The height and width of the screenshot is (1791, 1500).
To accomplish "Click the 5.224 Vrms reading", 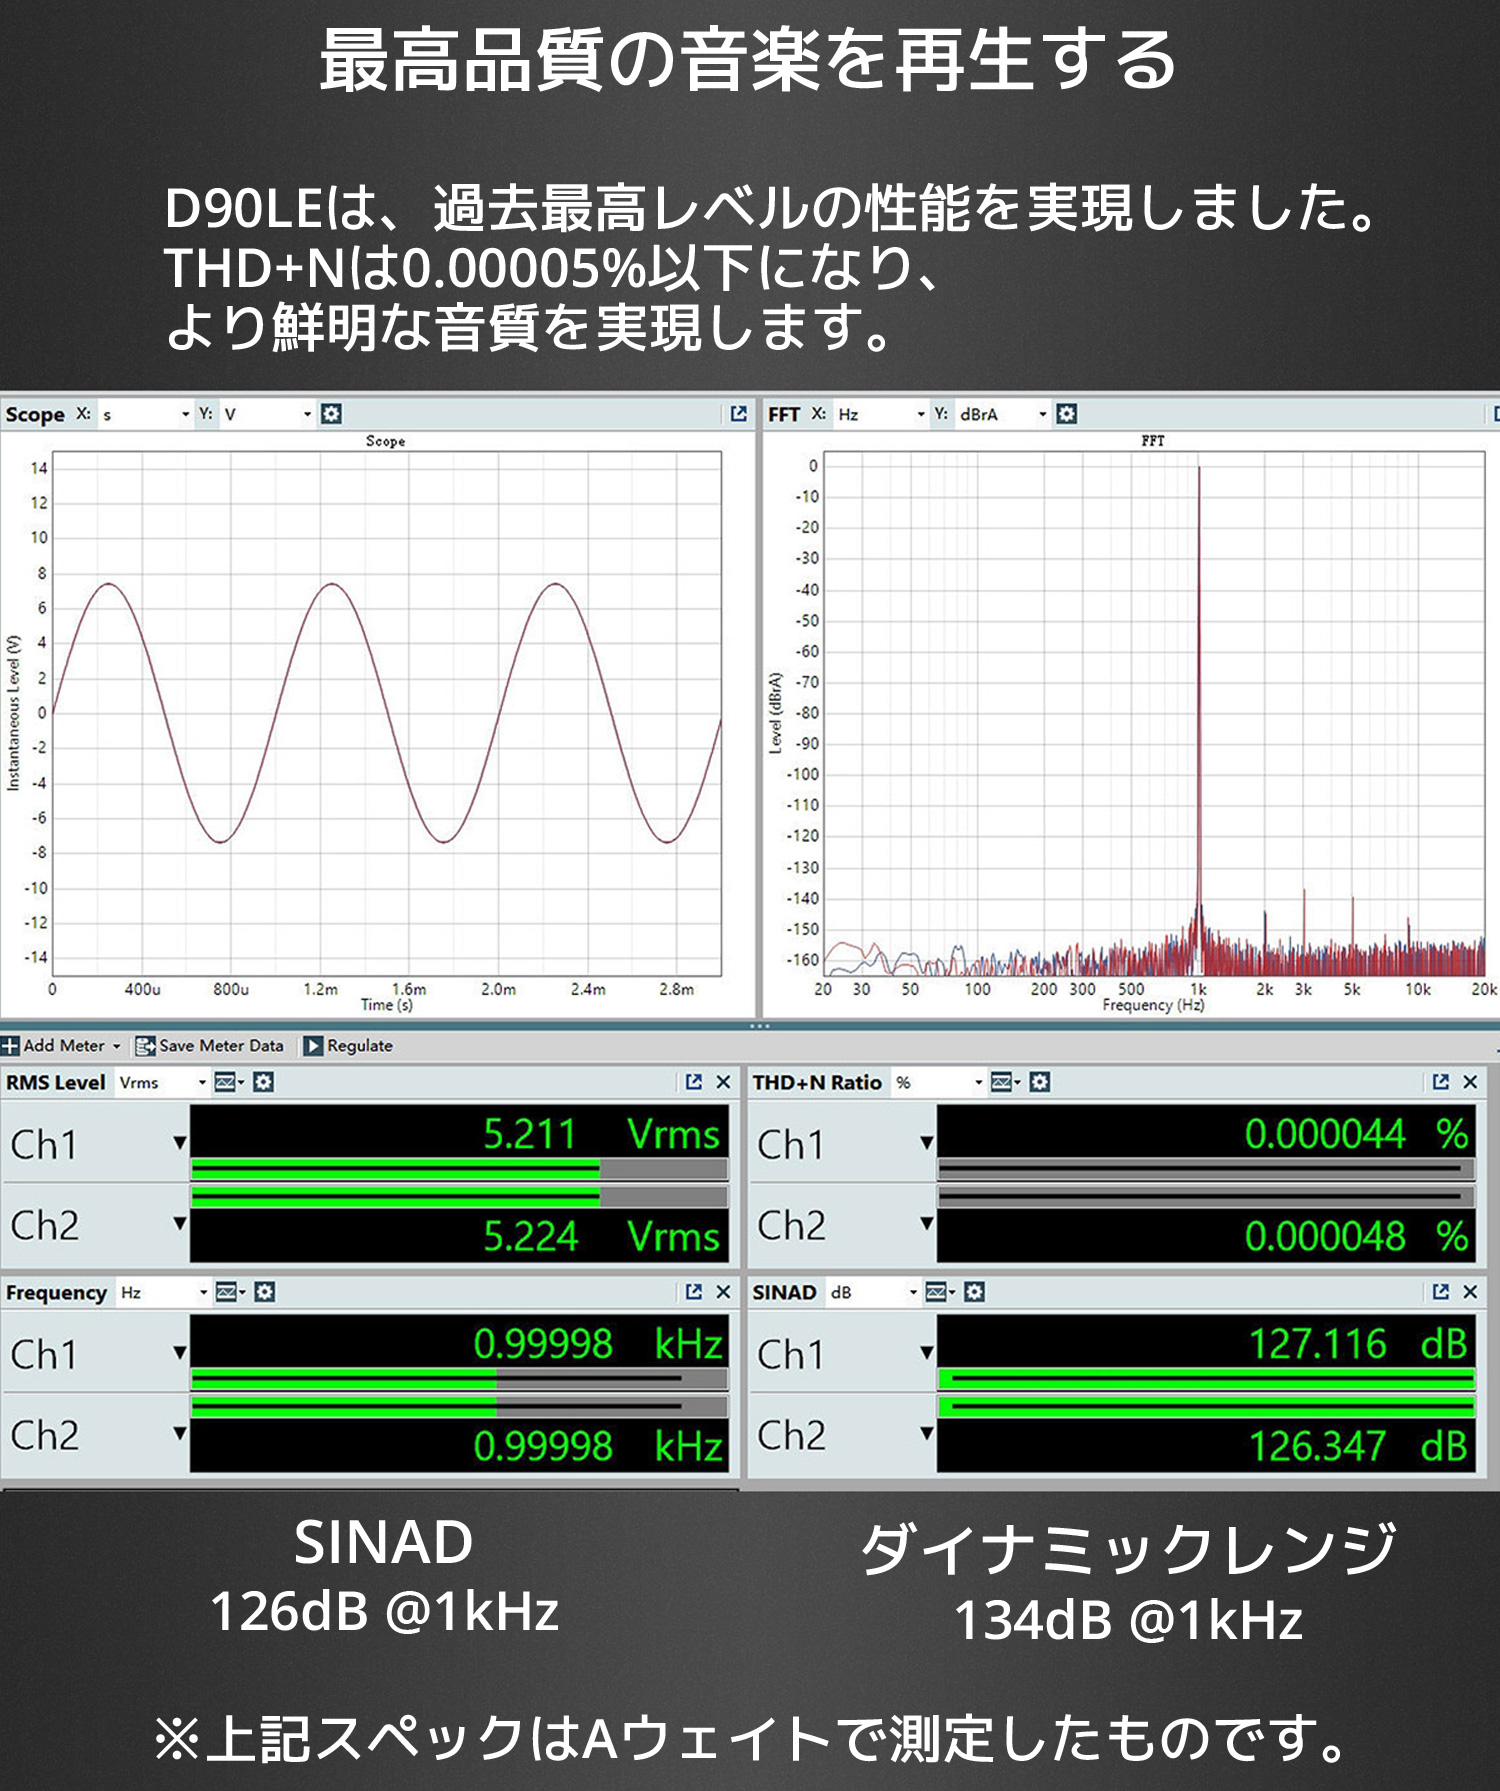I will point(601,1236).
